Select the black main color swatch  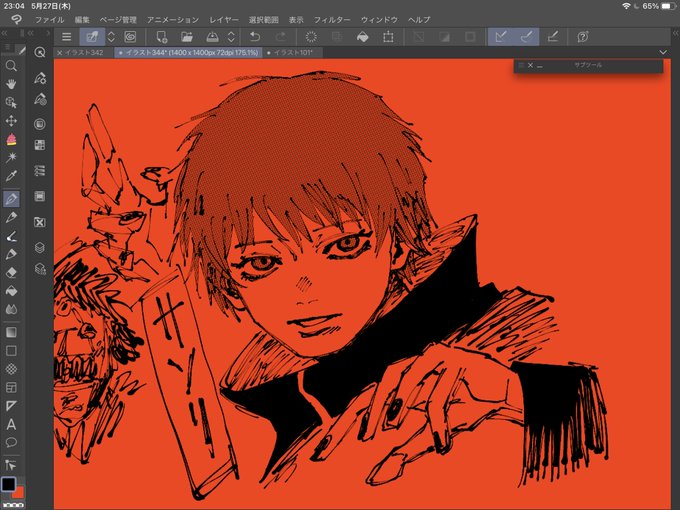coord(8,484)
